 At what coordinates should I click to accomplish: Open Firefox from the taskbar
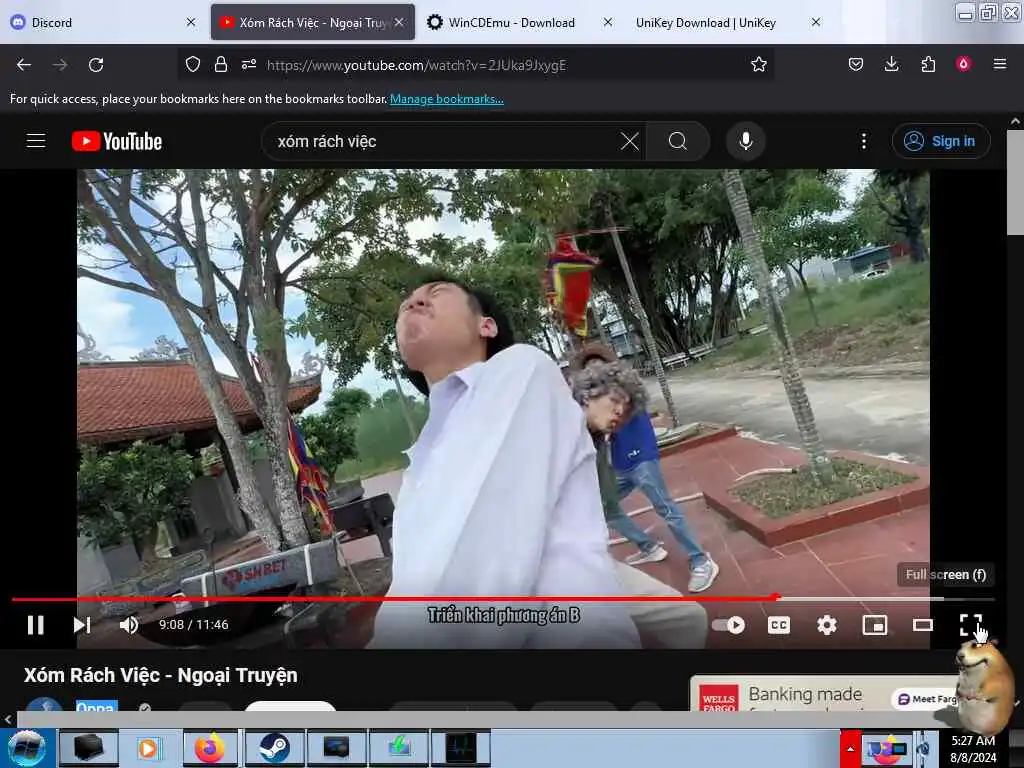[x=210, y=748]
